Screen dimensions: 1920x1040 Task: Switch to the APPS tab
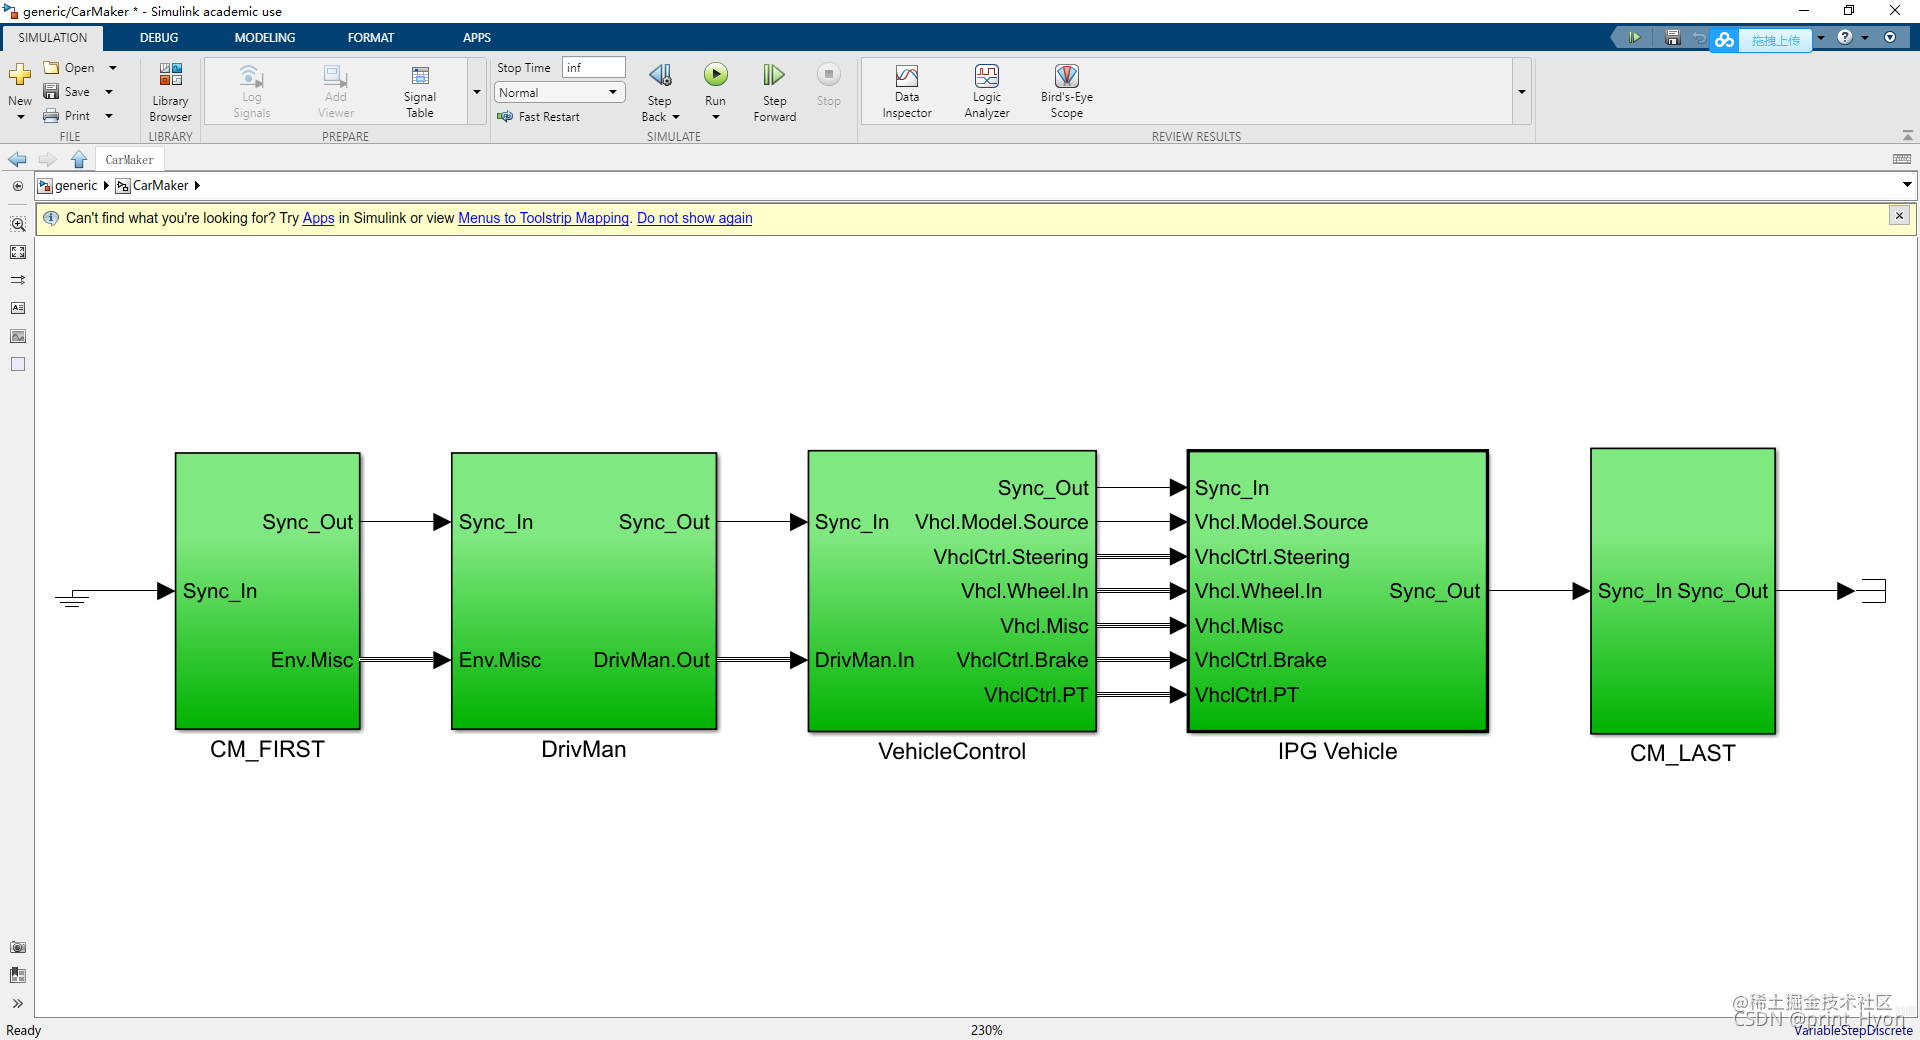[477, 38]
